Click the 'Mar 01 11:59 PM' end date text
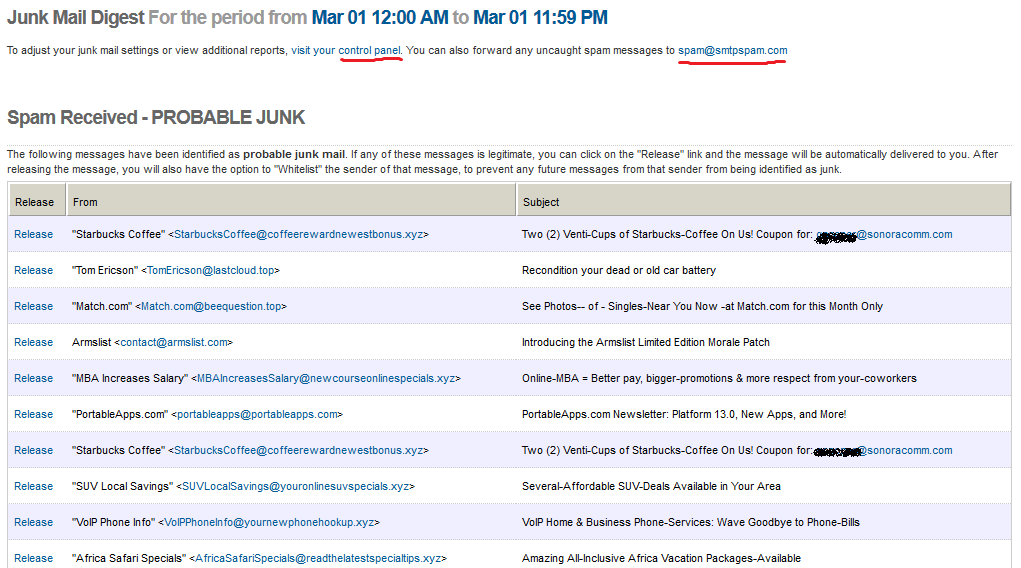 point(540,18)
